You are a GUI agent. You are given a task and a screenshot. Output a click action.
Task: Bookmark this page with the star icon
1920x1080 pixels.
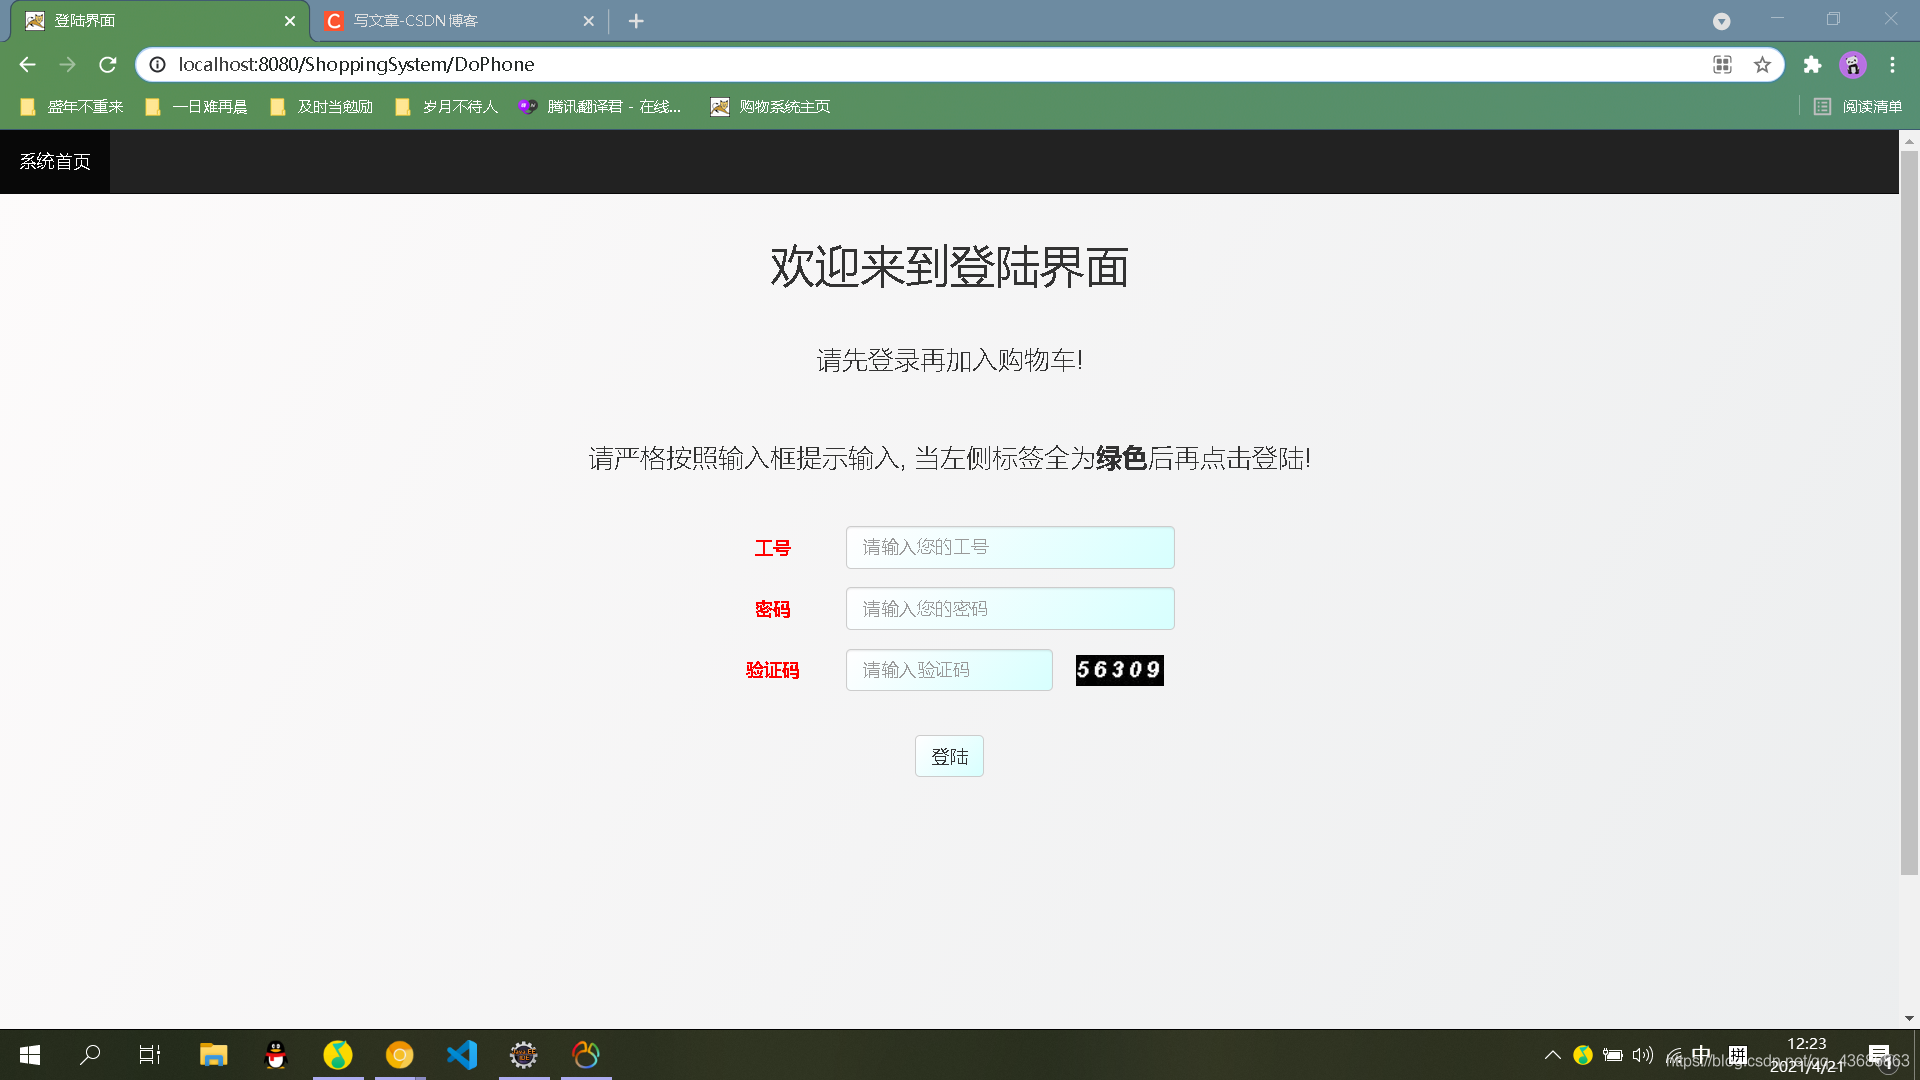click(1762, 65)
